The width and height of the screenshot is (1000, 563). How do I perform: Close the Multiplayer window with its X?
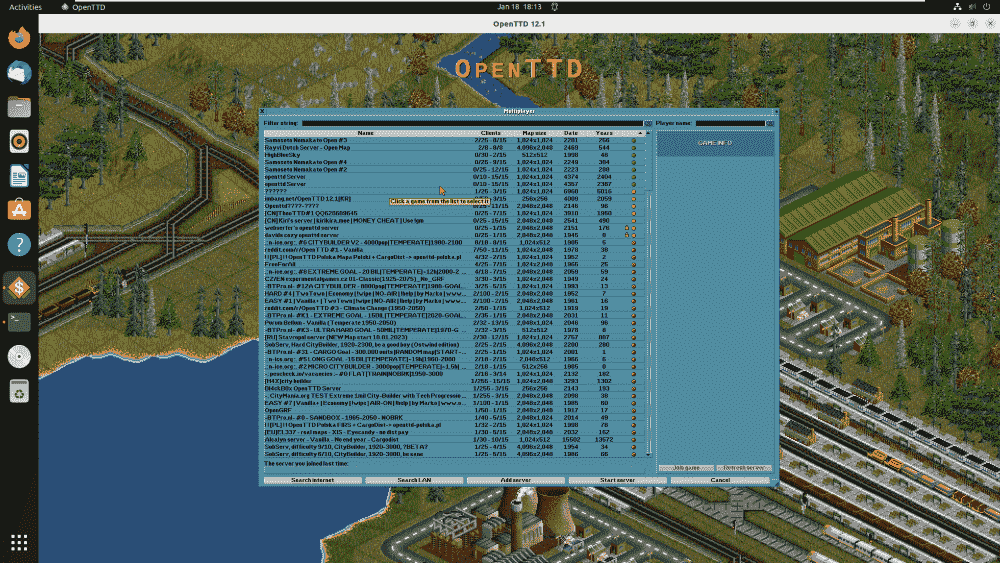click(x=262, y=111)
